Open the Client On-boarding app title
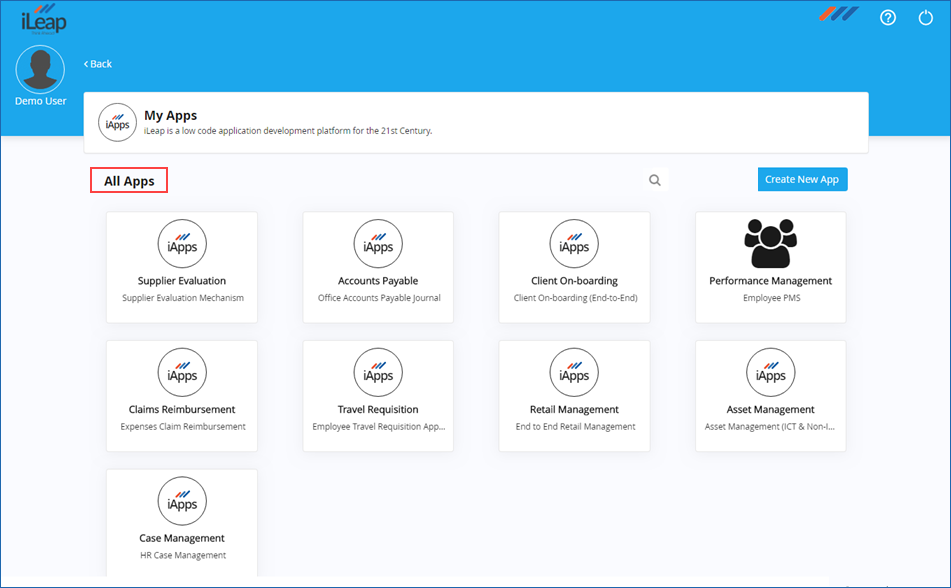Screen dimensions: 951x588 coord(574,281)
